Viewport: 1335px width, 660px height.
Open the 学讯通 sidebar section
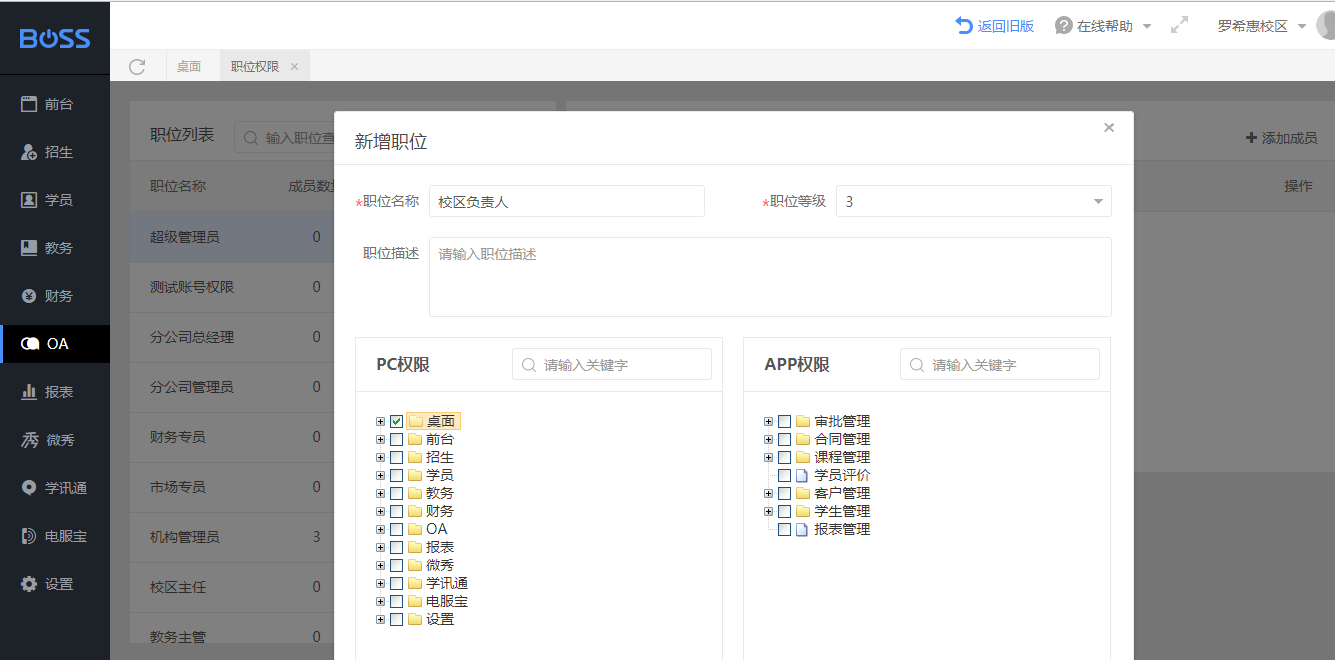pos(55,488)
